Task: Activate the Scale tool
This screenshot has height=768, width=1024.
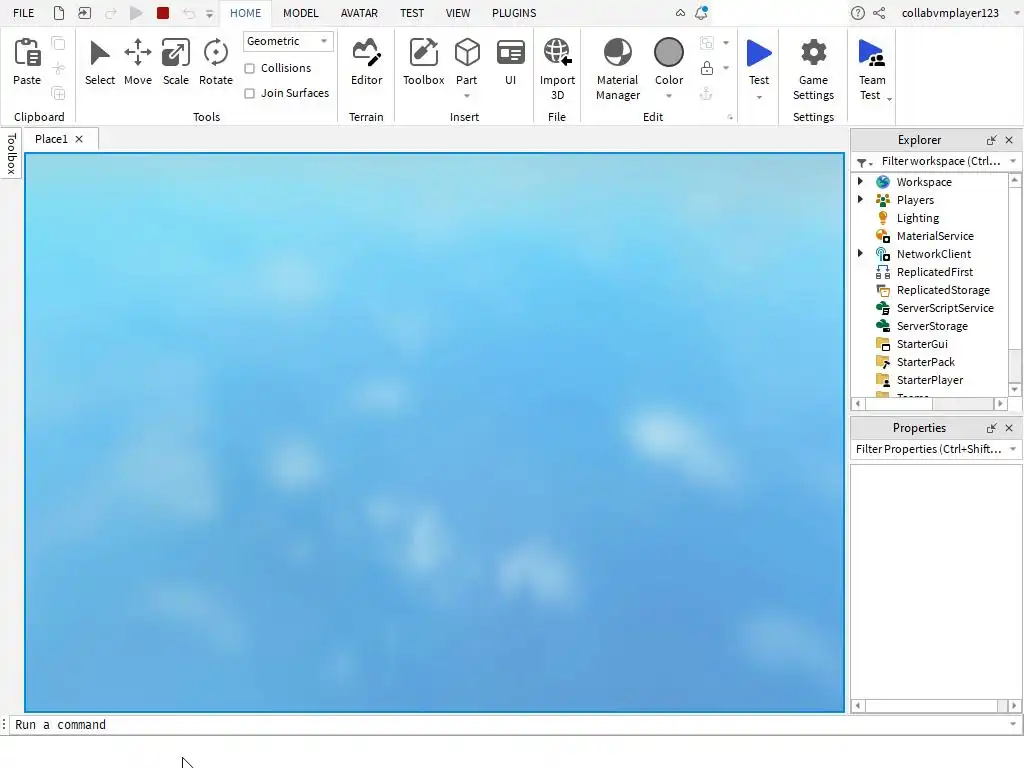Action: 176,61
